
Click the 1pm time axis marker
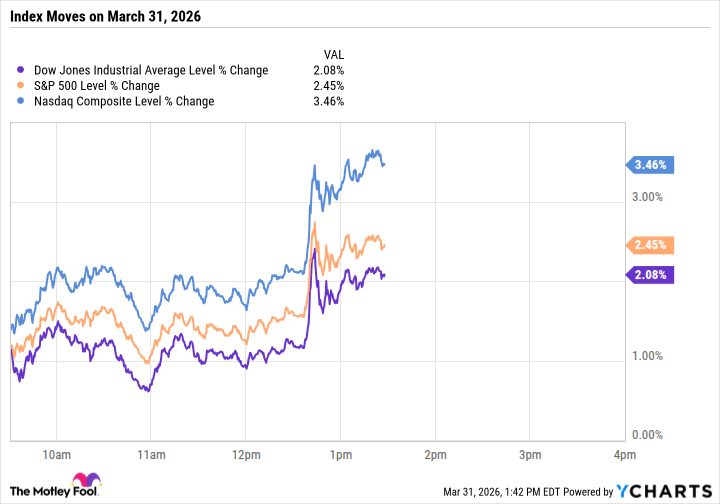(x=340, y=455)
